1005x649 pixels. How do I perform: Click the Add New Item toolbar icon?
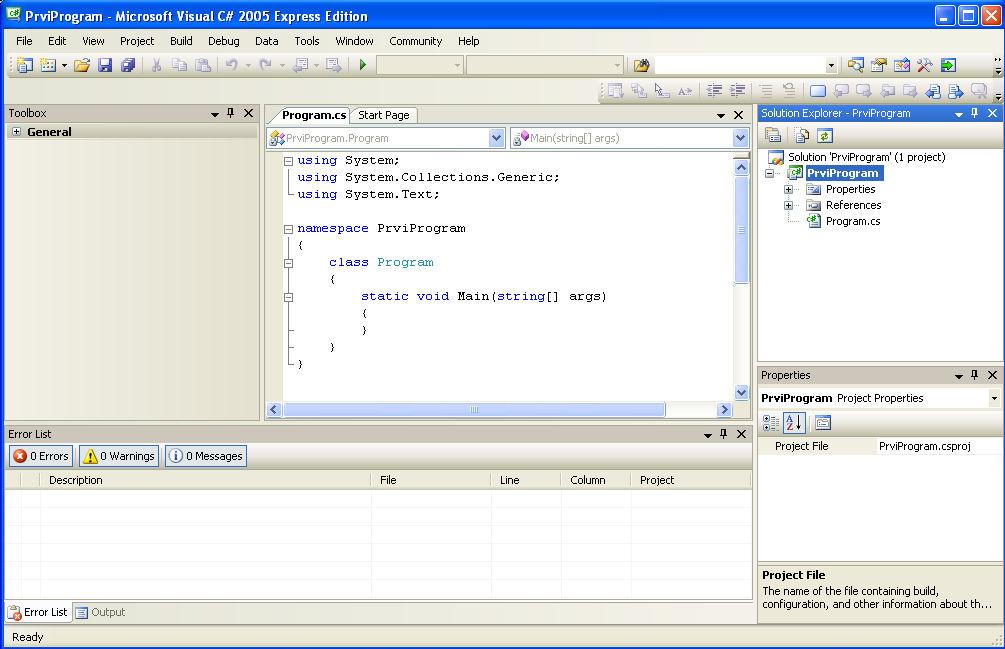(x=48, y=65)
